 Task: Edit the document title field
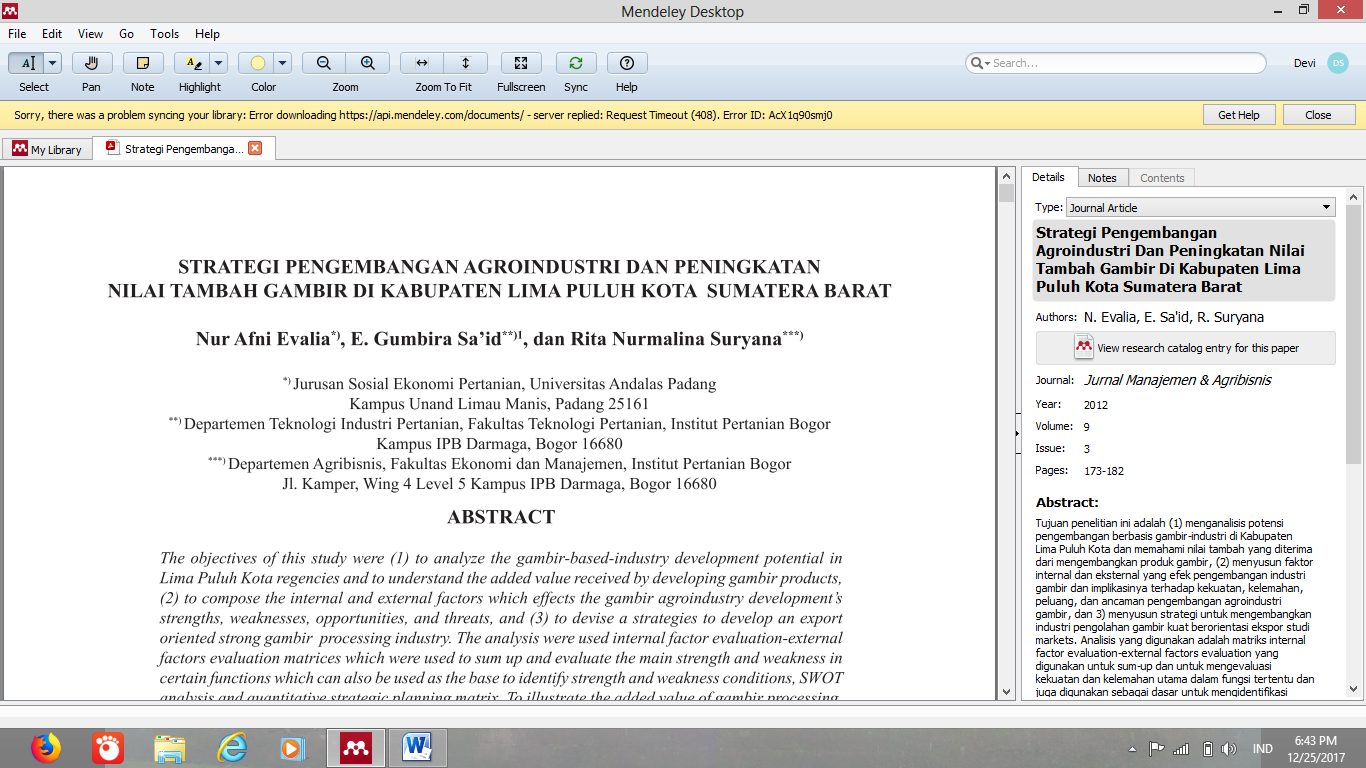(1184, 260)
